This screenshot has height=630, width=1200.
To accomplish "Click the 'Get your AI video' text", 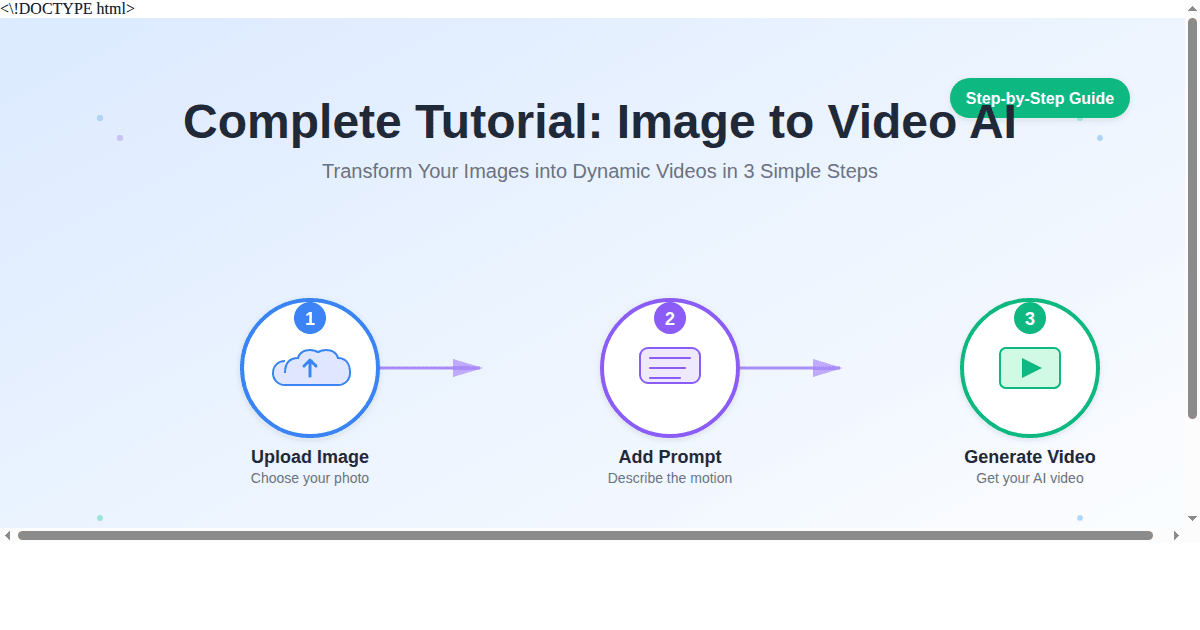I will [1030, 478].
